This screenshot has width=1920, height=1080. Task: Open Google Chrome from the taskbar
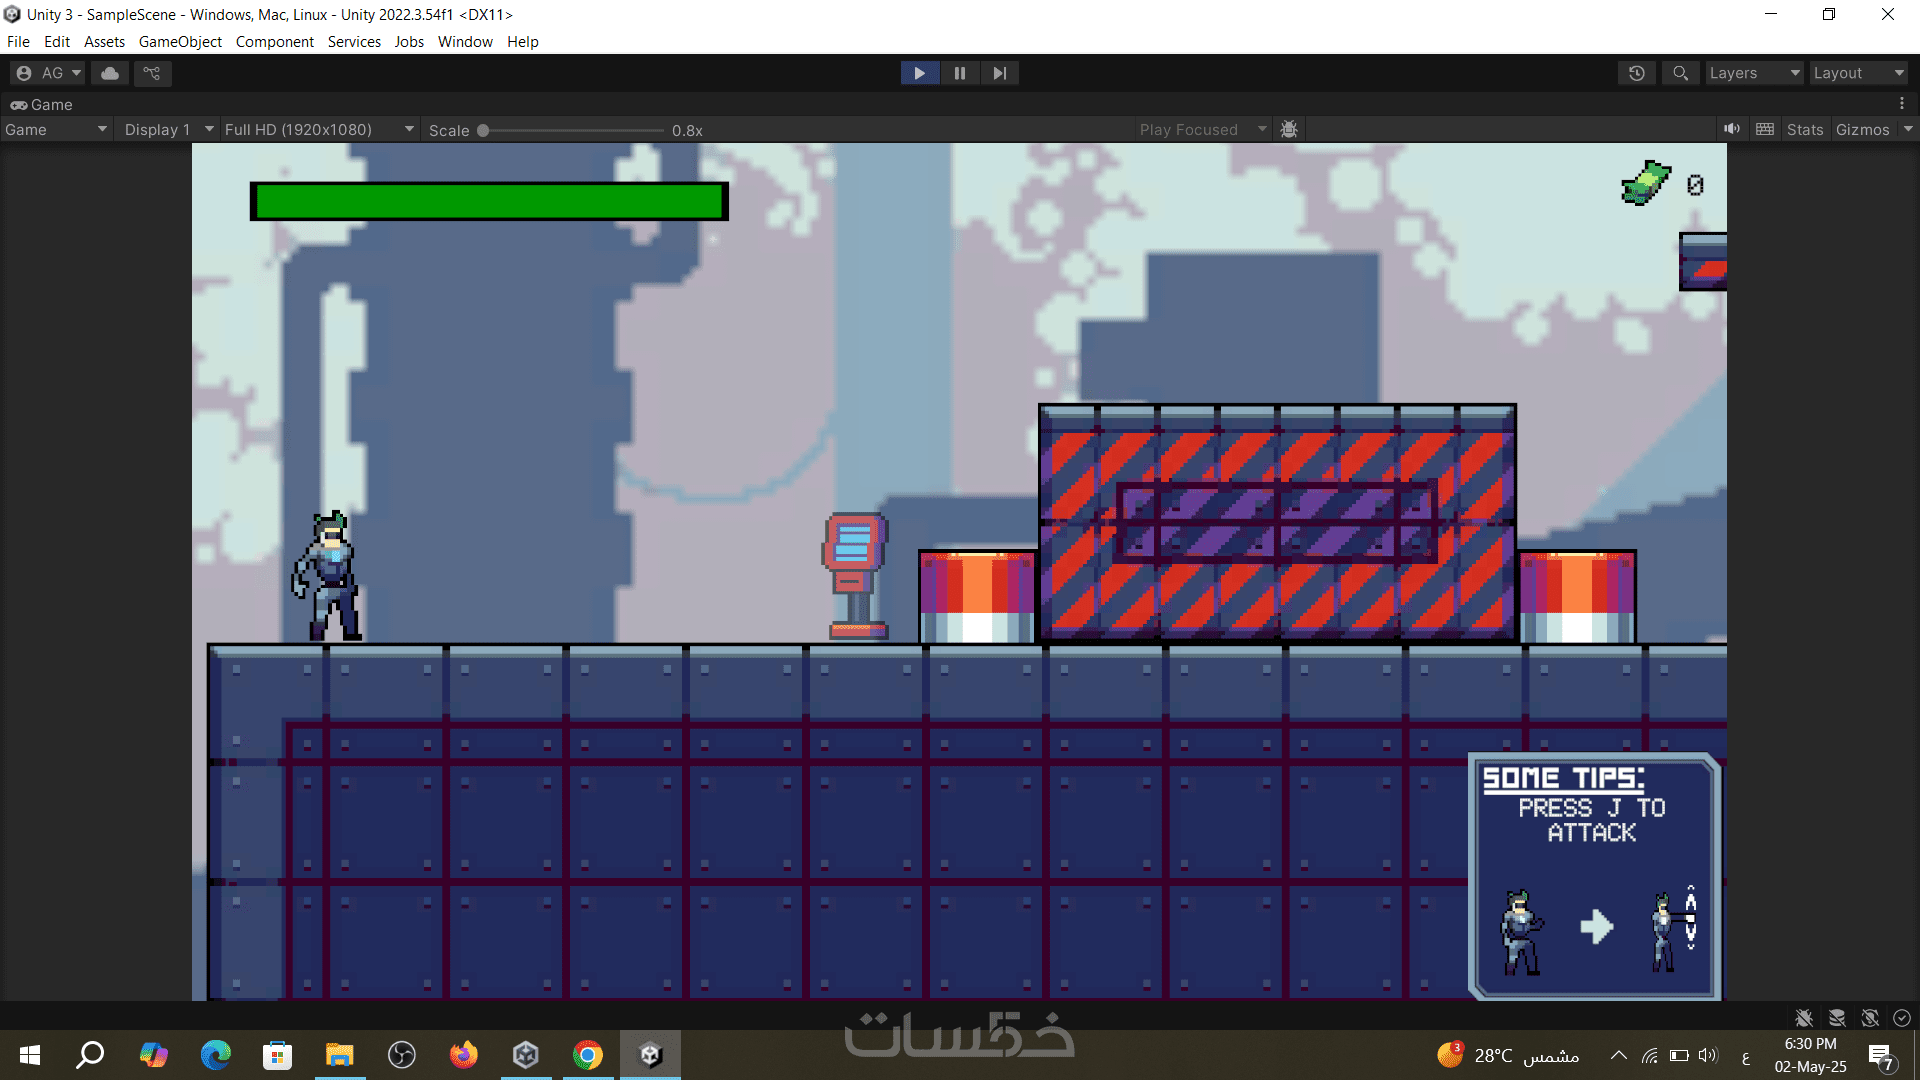588,1055
